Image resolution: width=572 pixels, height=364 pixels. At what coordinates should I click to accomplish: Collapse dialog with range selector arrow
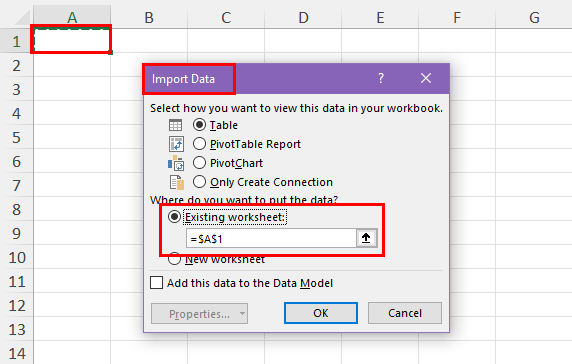click(366, 238)
